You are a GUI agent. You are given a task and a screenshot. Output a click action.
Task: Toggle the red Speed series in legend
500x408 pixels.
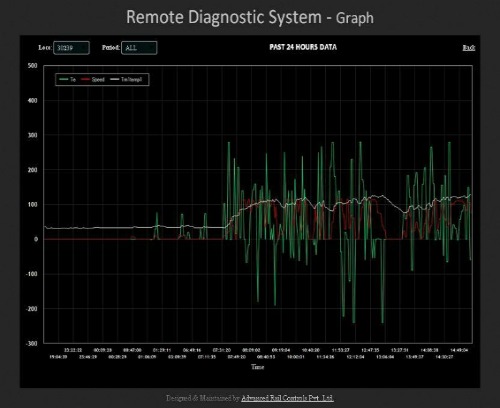tap(93, 79)
